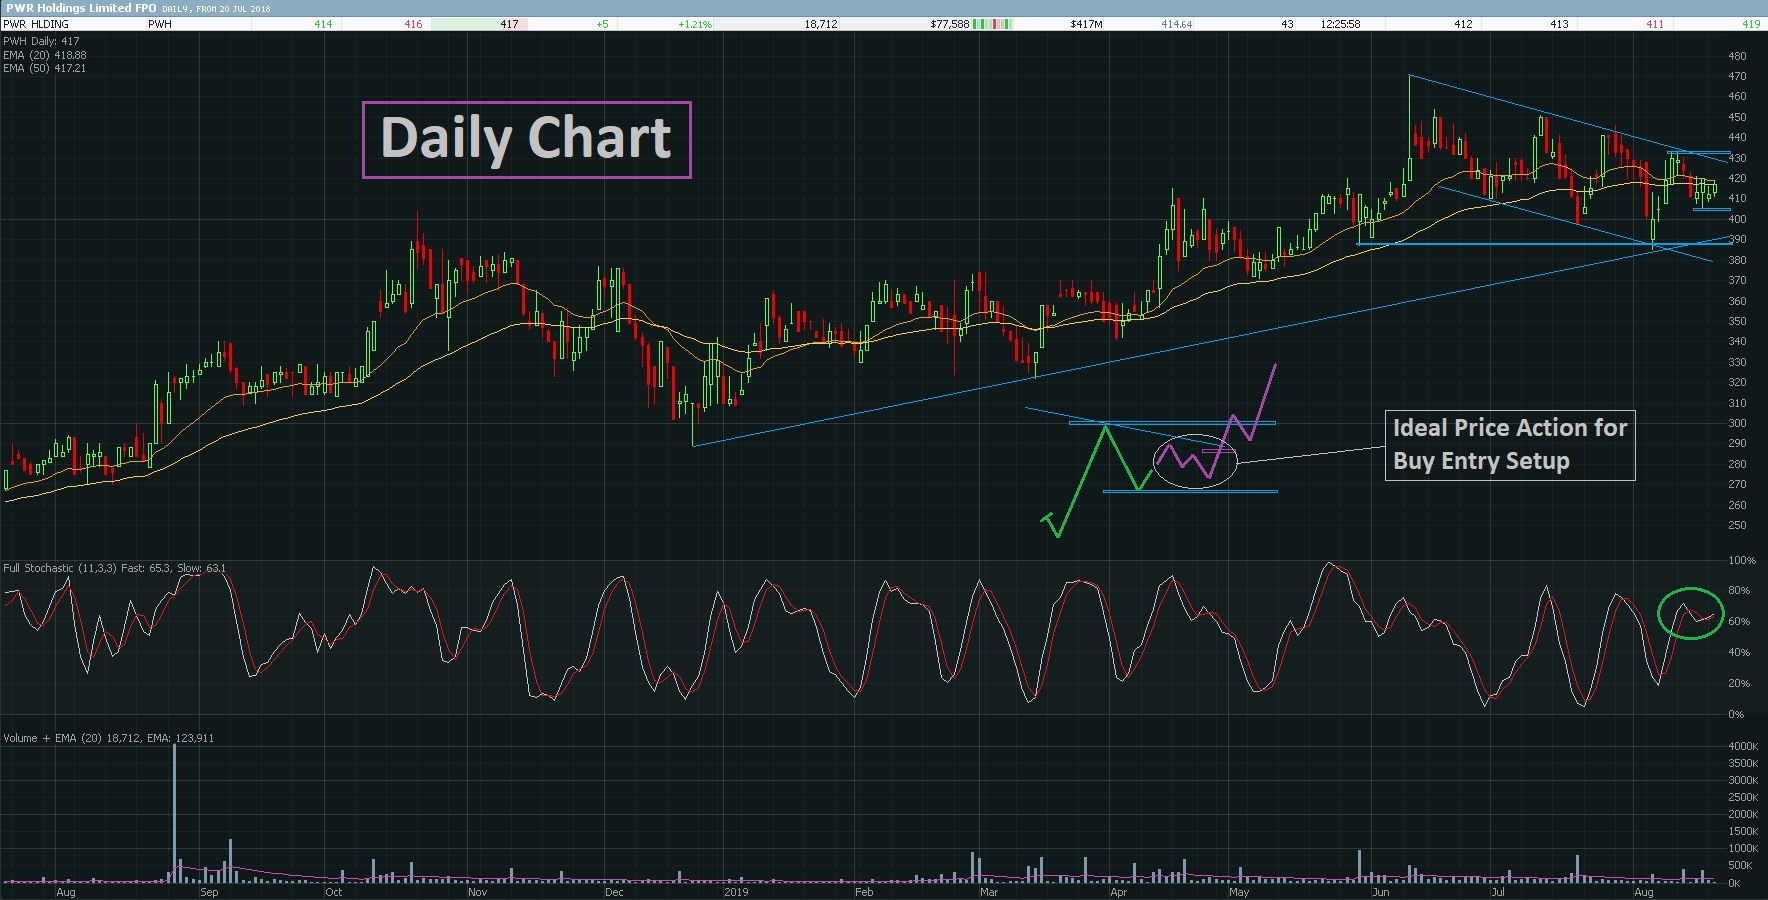Click the 12:25:58 time cell
The image size is (1768, 900).
click(x=1340, y=24)
